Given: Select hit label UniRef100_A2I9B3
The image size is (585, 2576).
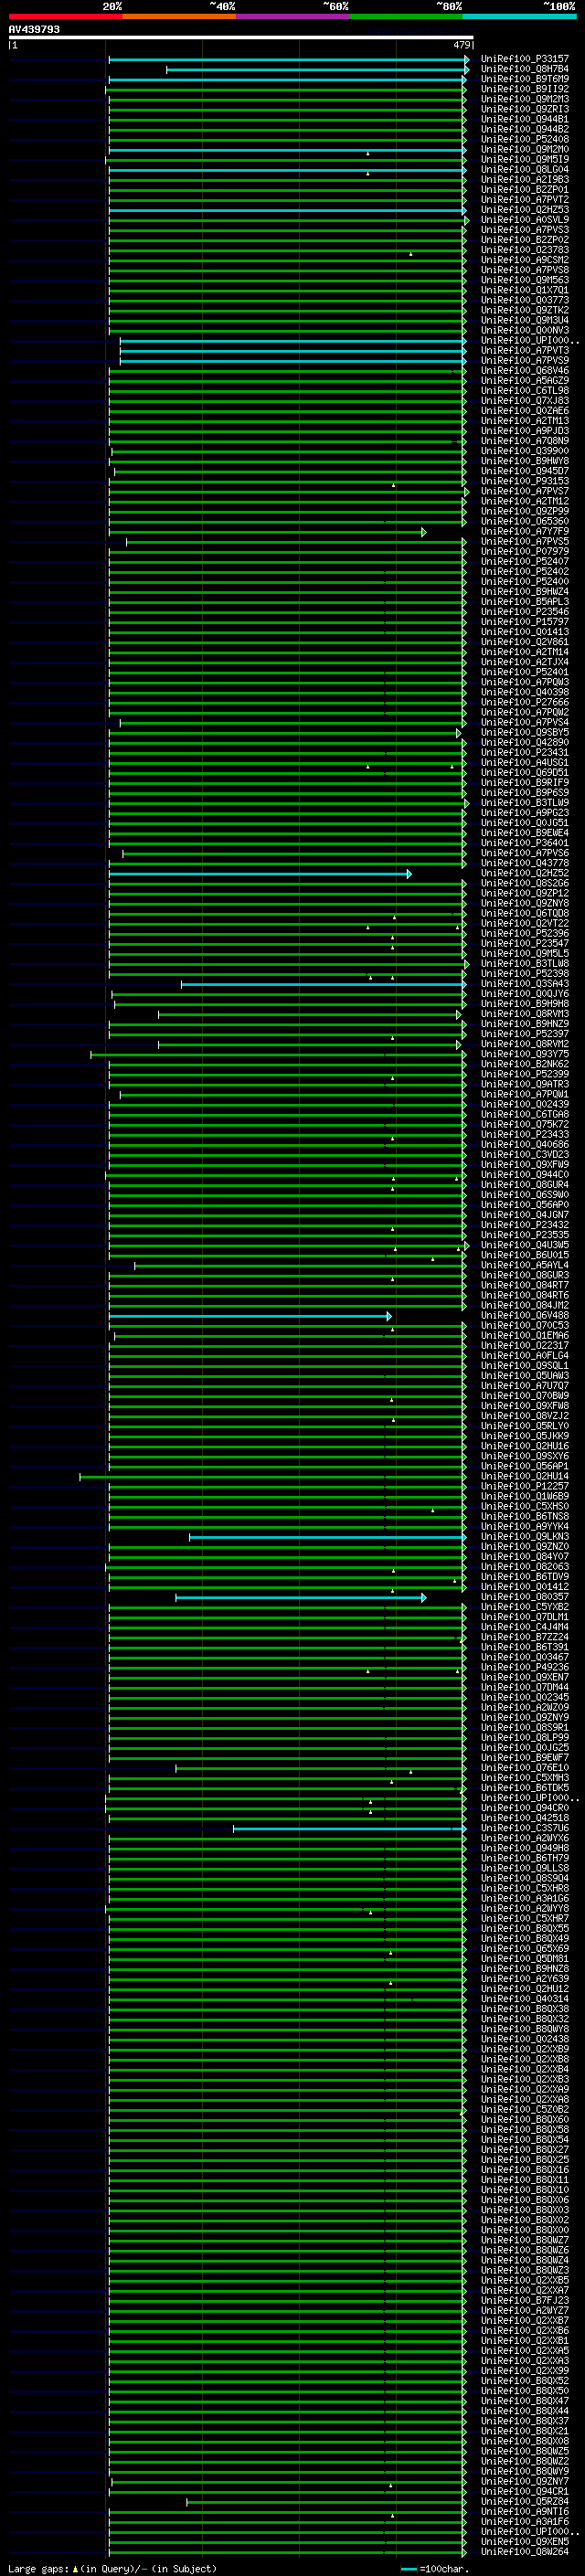Looking at the screenshot, I should (x=524, y=179).
